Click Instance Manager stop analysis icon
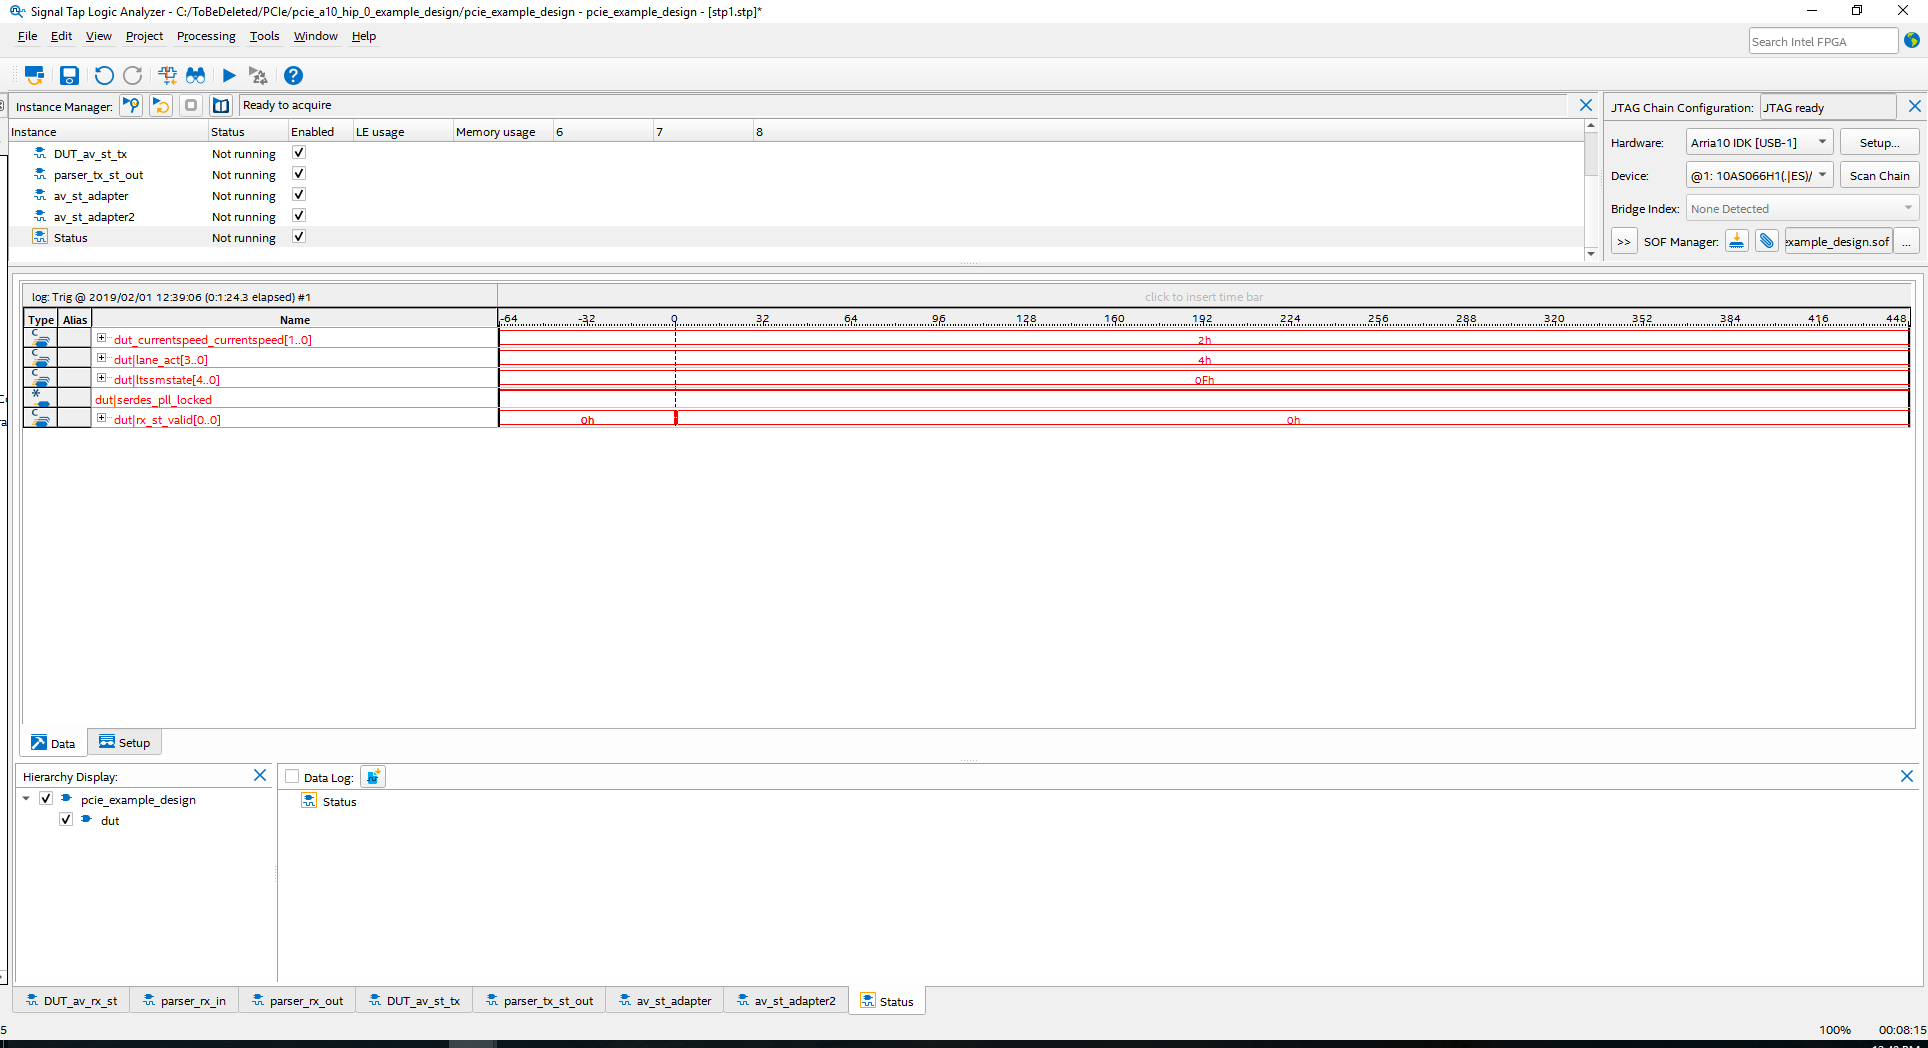This screenshot has height=1048, width=1928. pyautogui.click(x=191, y=105)
